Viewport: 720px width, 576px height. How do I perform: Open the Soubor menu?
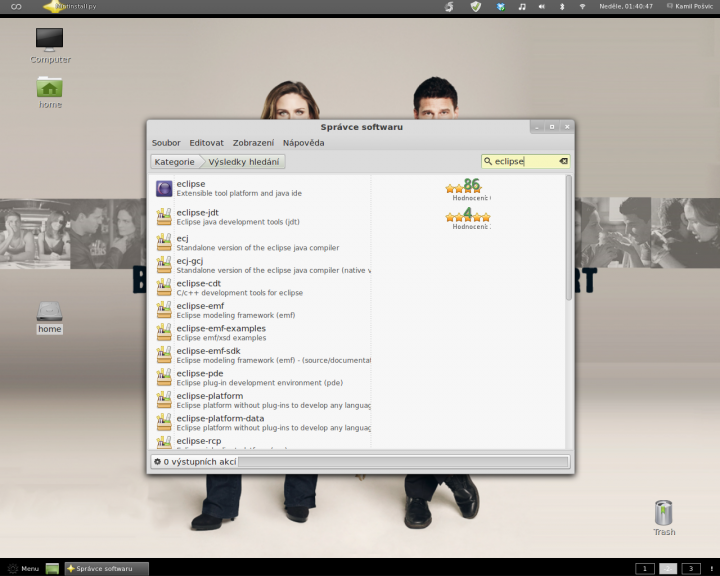tap(166, 143)
